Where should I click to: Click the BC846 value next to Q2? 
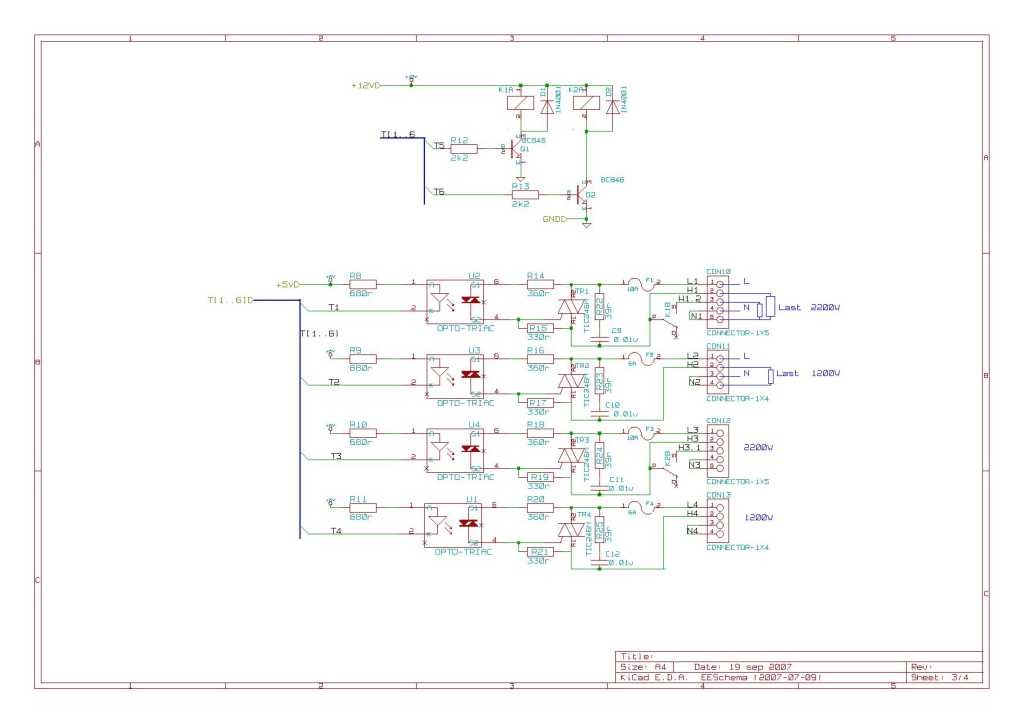pos(612,180)
